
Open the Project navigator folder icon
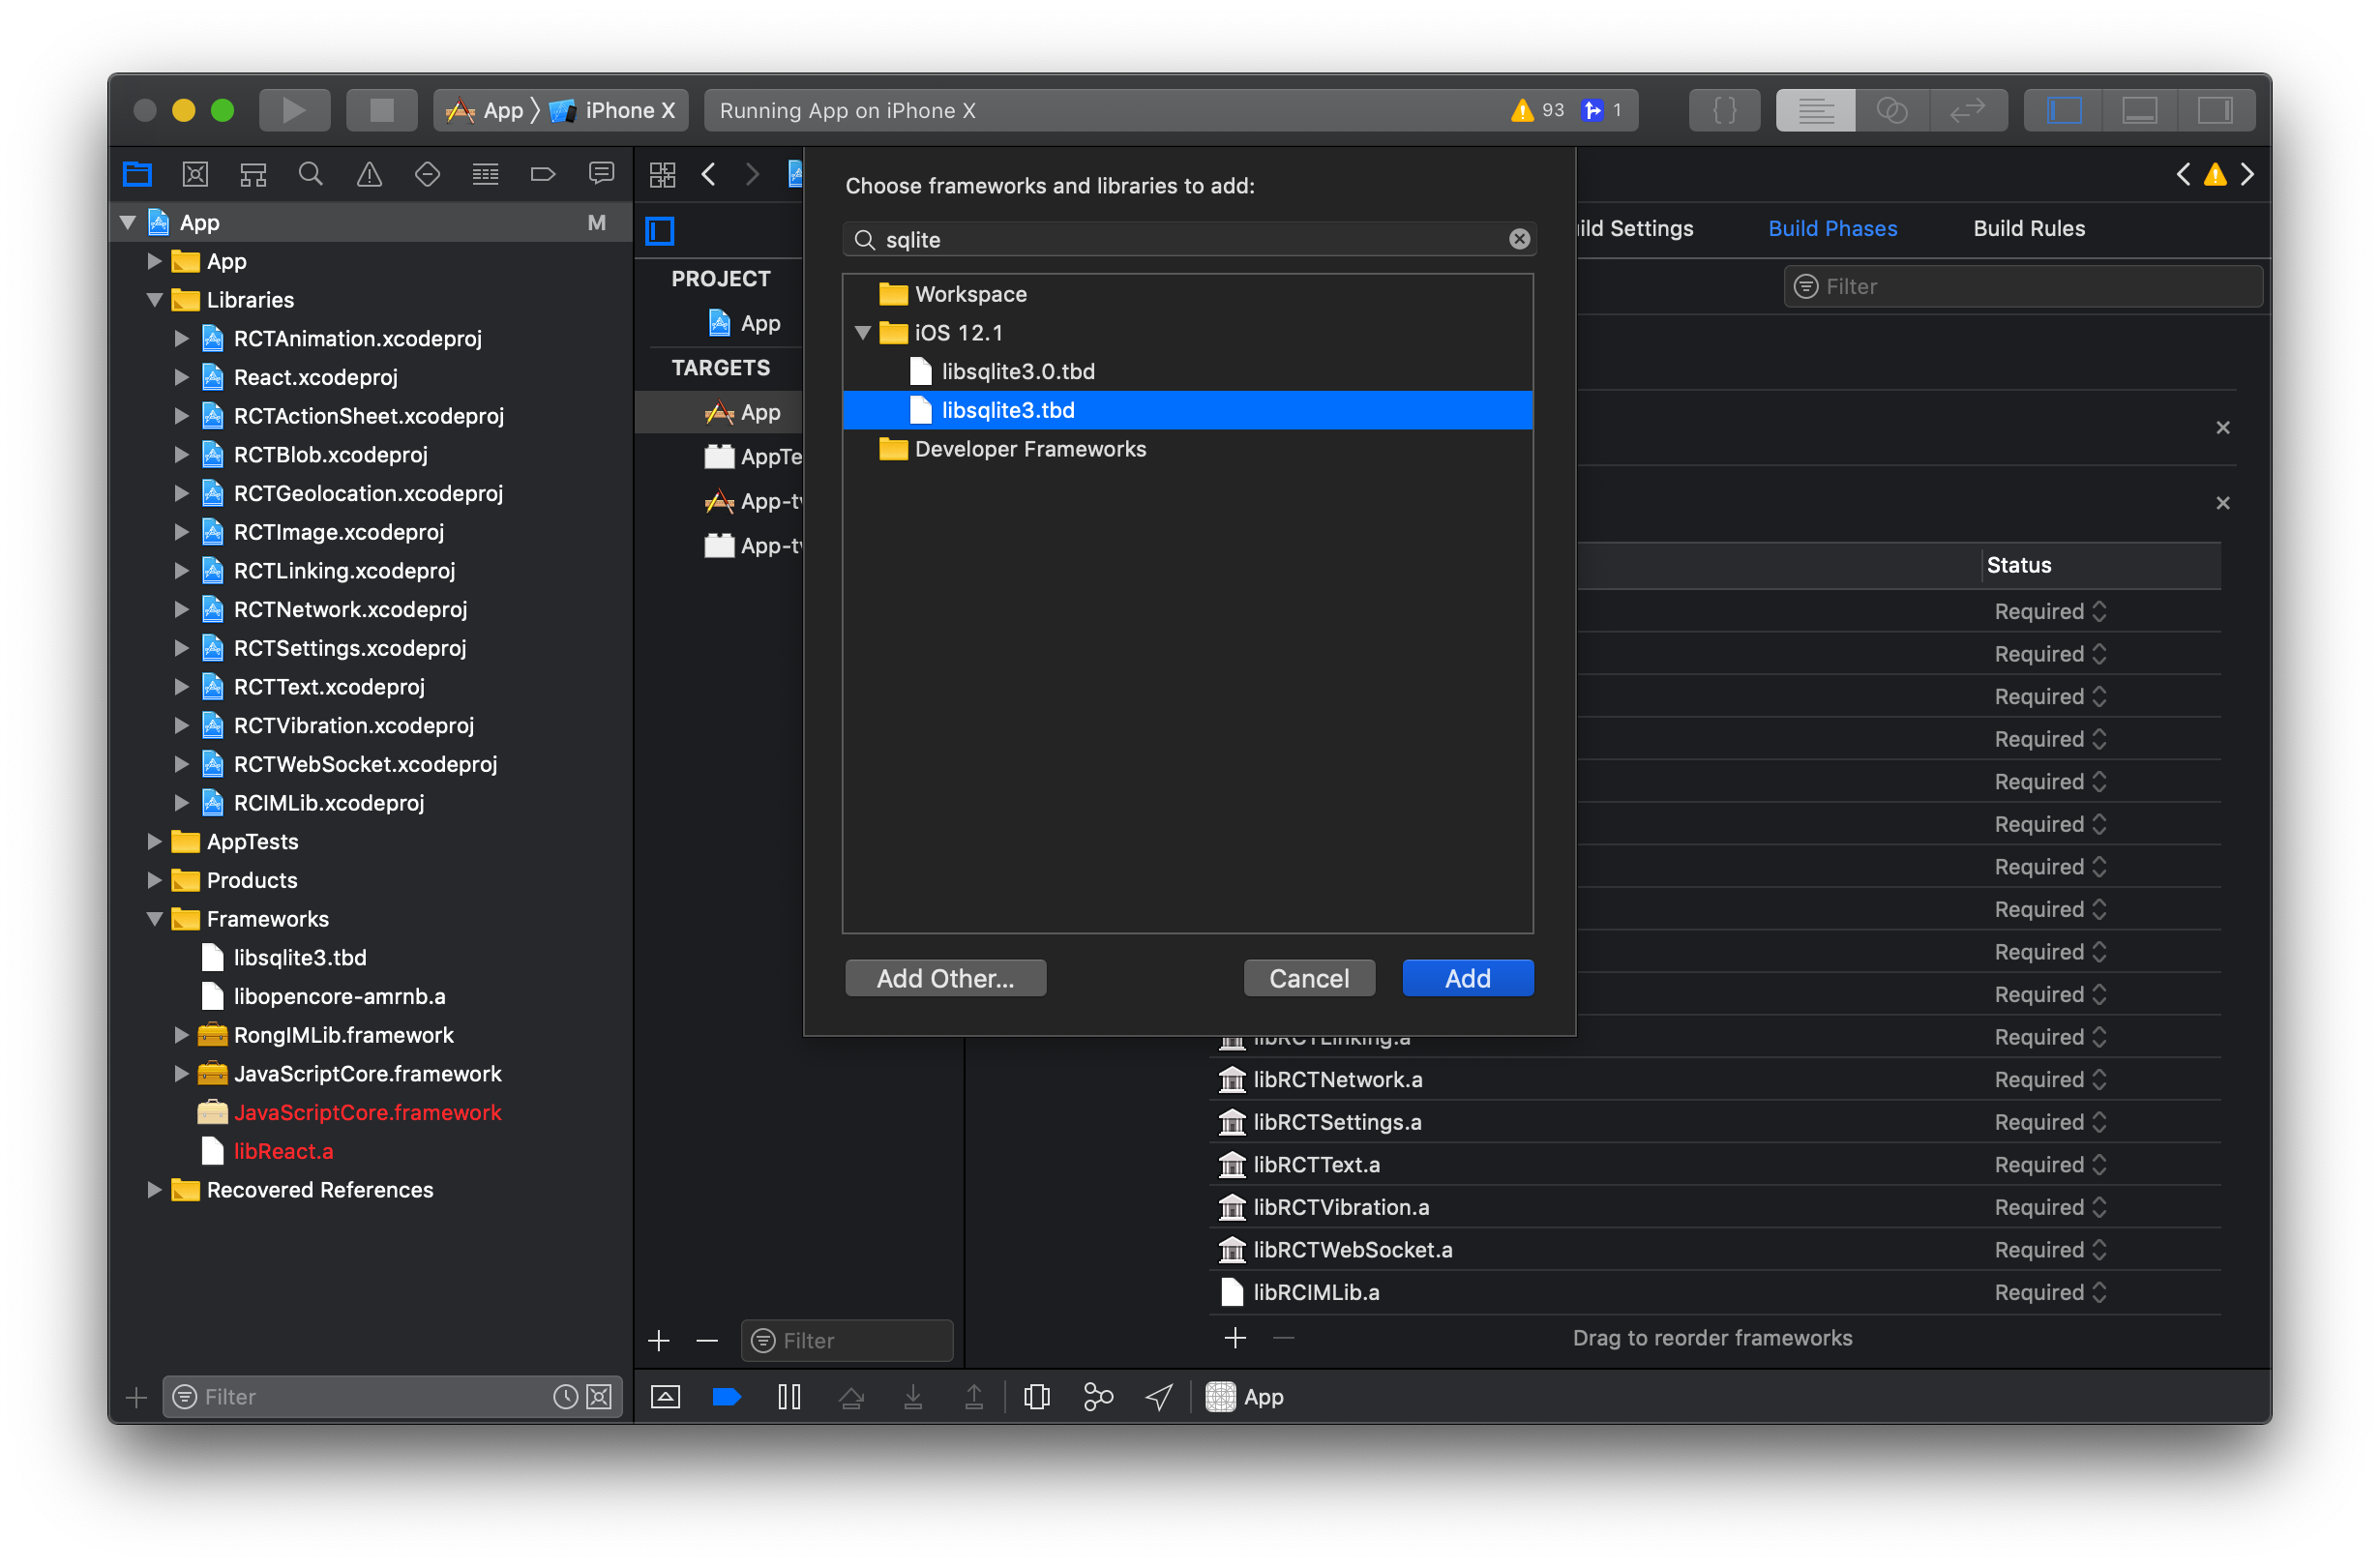click(x=137, y=175)
